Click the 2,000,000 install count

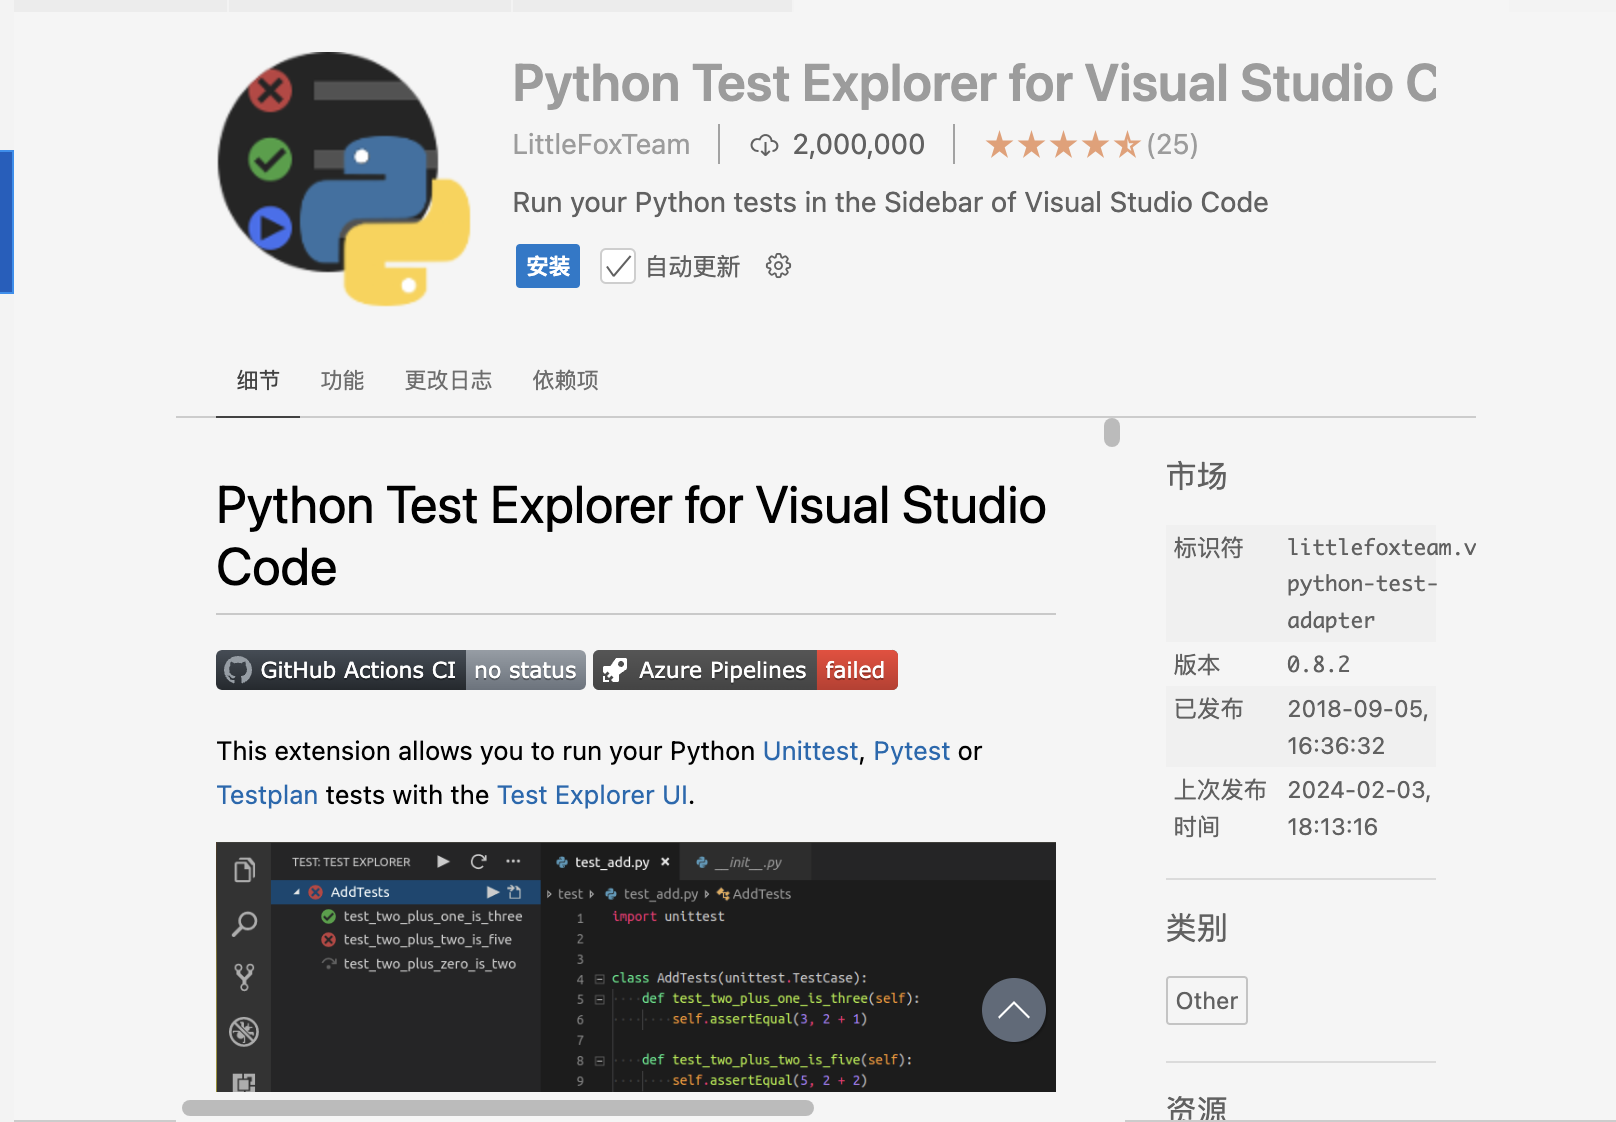(859, 145)
